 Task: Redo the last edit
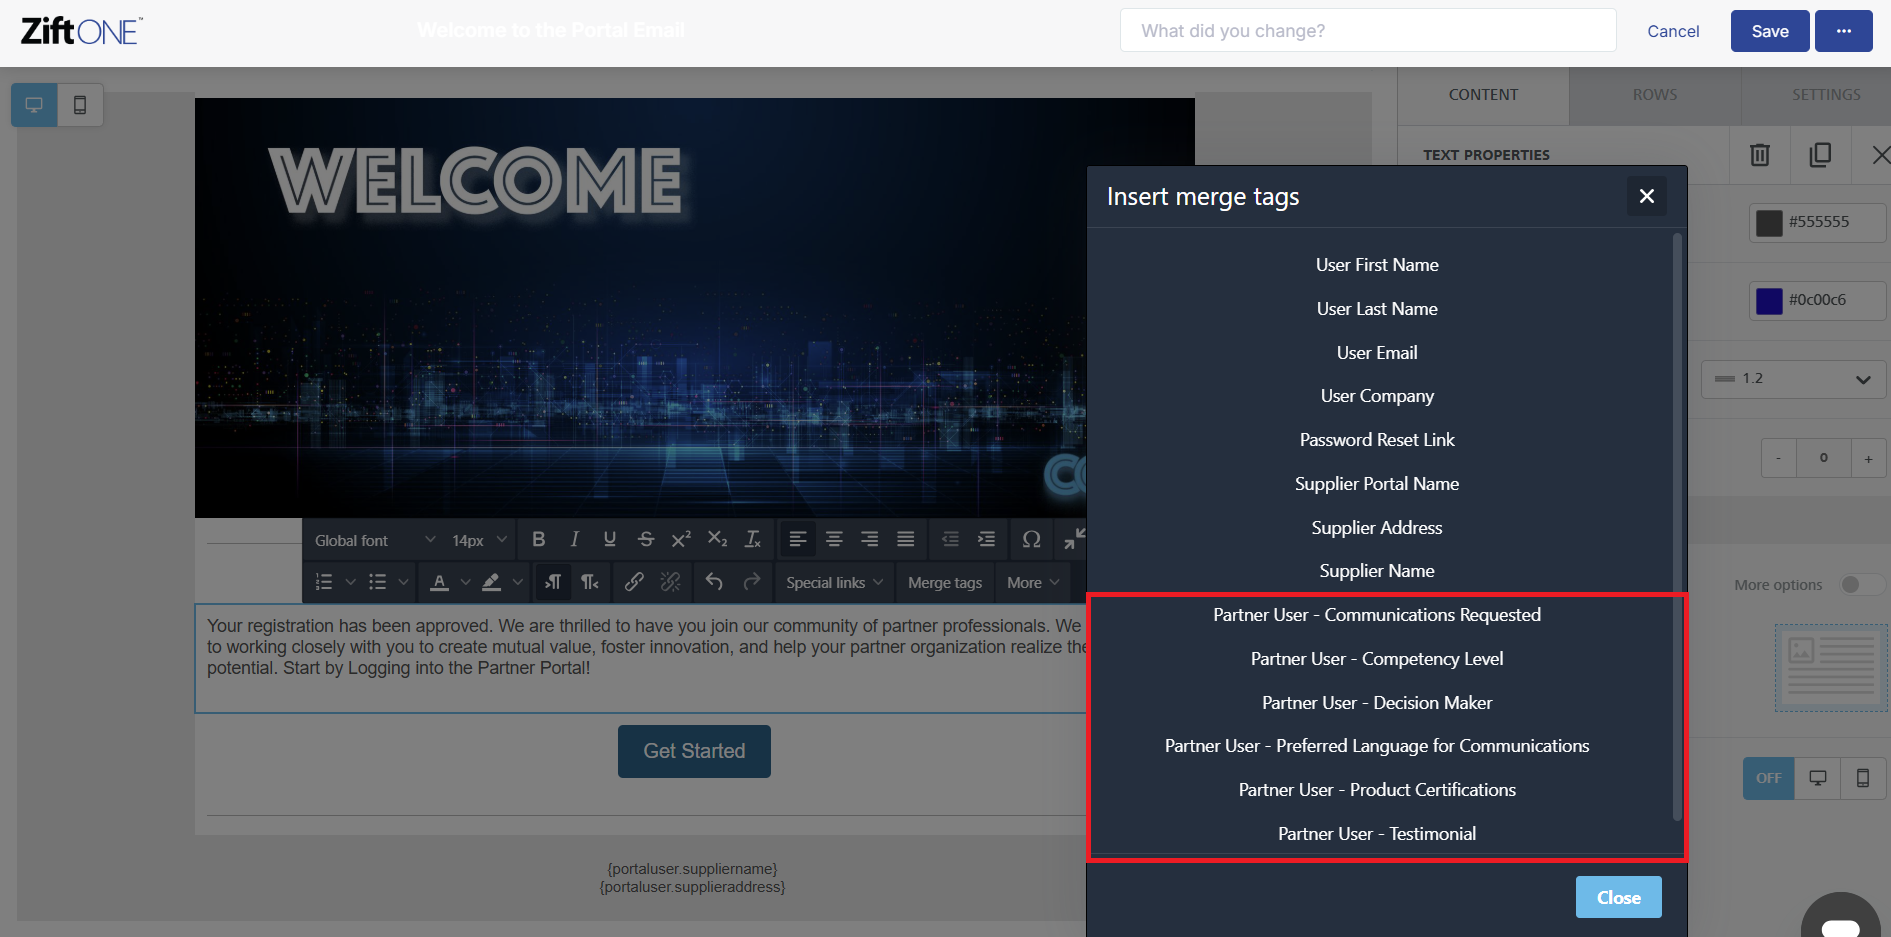click(x=751, y=582)
